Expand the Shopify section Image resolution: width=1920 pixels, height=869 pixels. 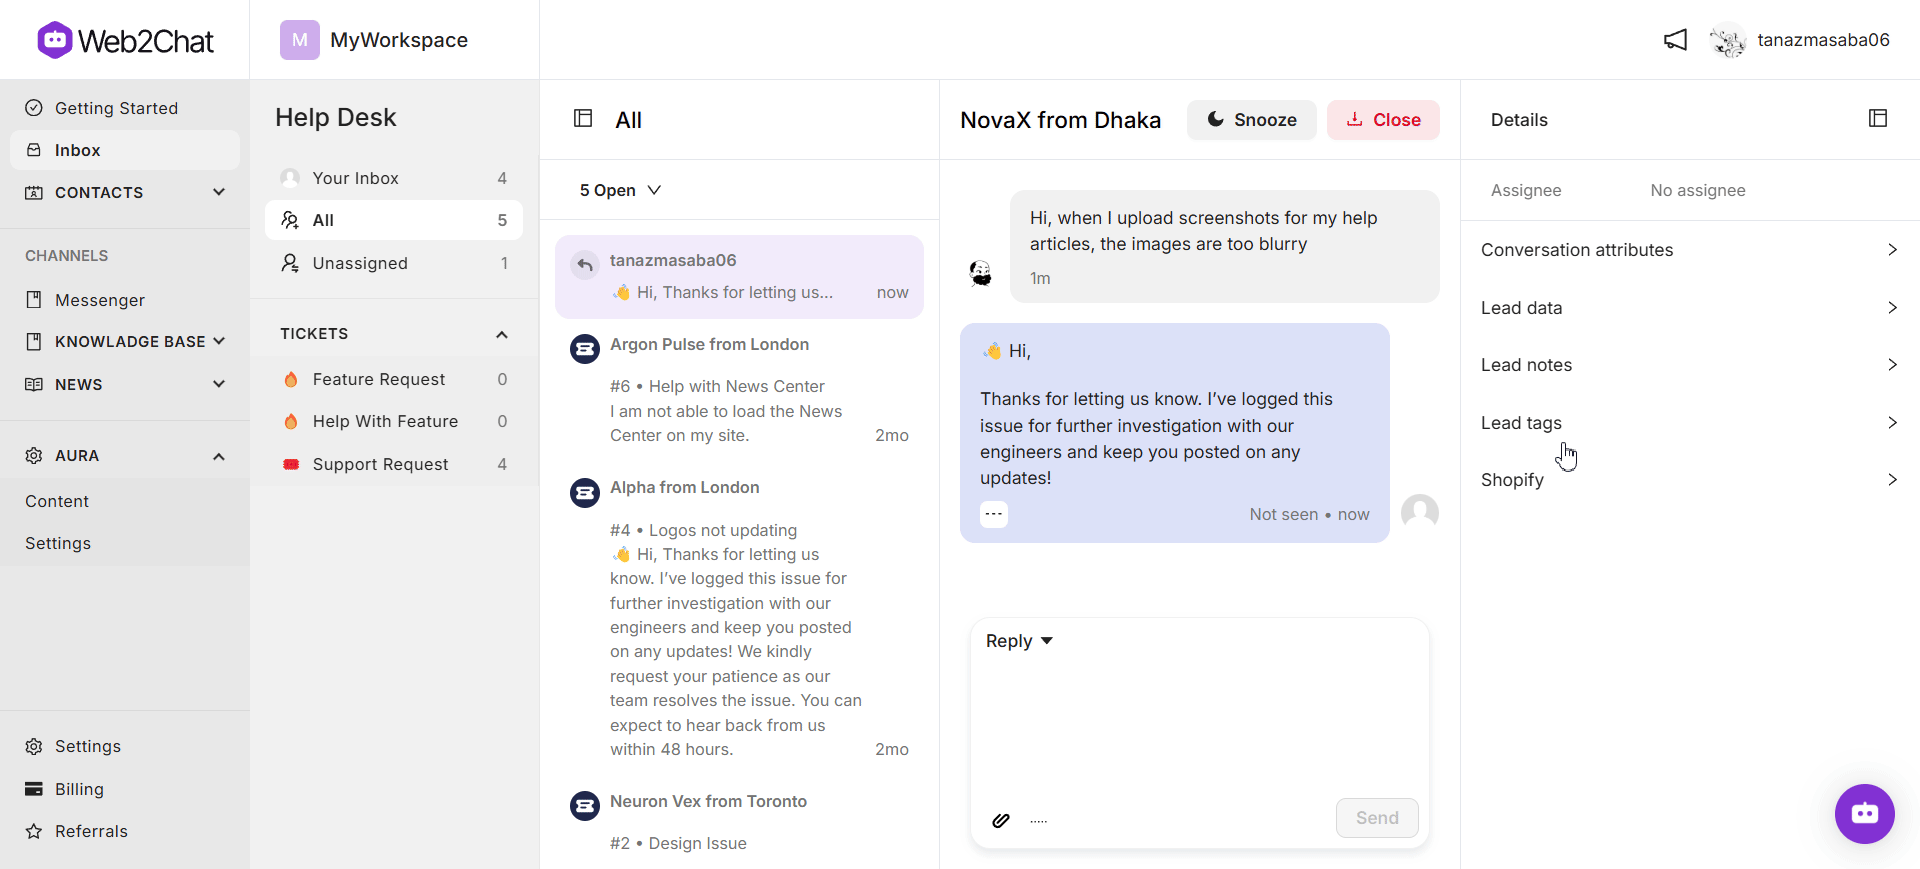[x=1690, y=480]
